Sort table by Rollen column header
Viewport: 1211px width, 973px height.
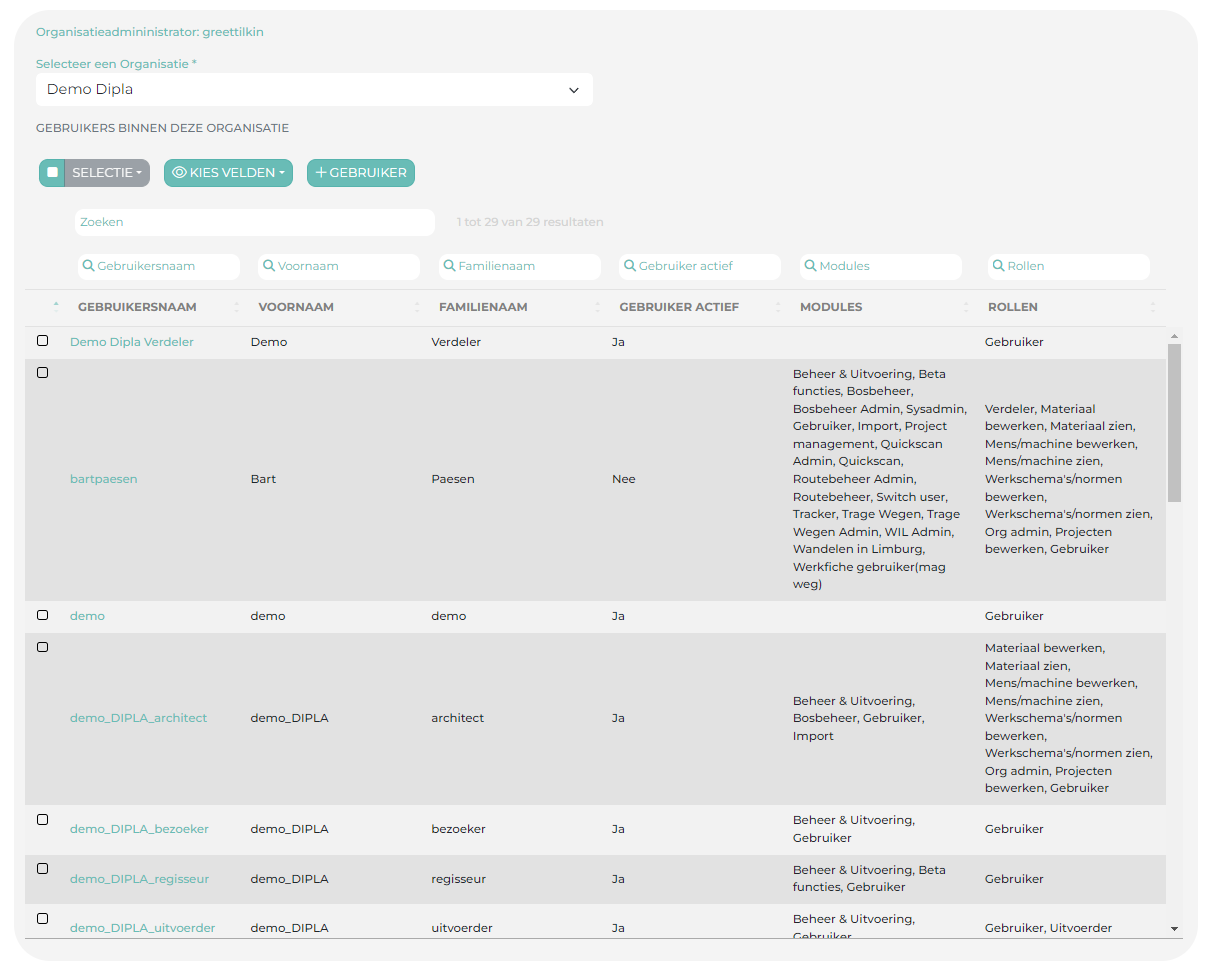coord(1012,307)
